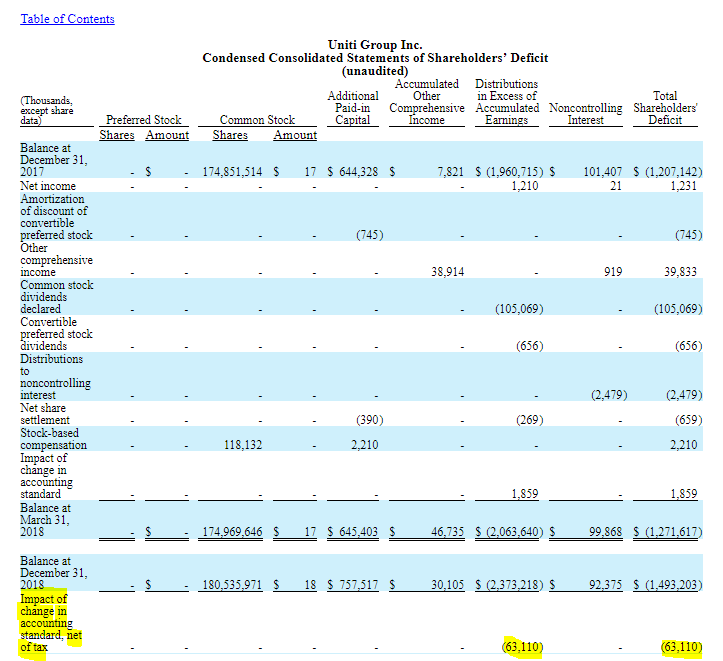Click the 'Noncontrolling Interest' column header

586,114
